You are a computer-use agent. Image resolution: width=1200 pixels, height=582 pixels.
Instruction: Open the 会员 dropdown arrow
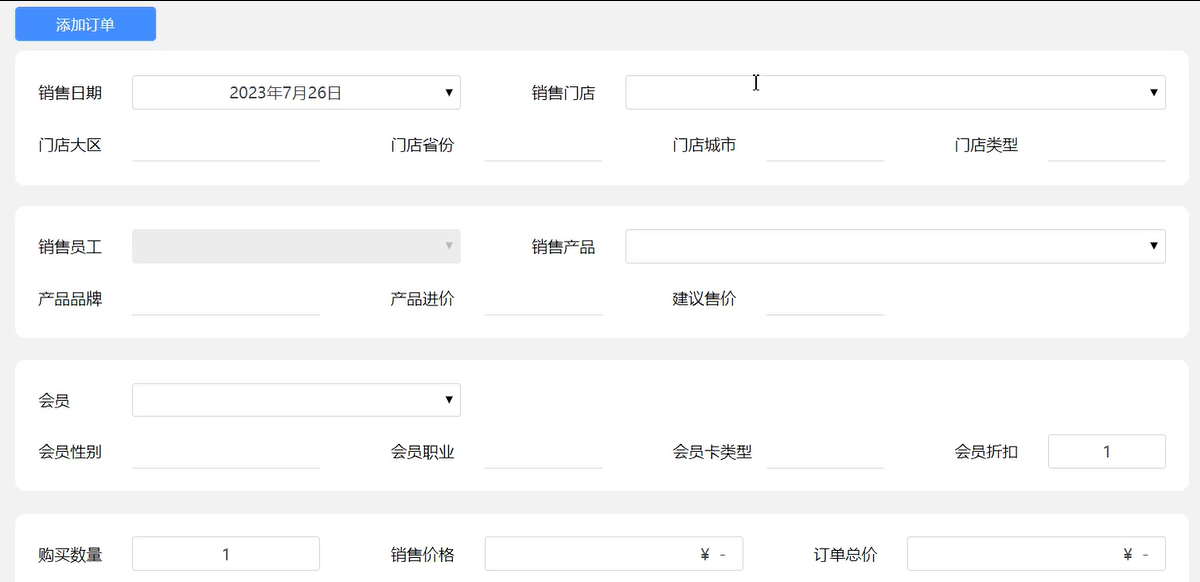point(449,400)
